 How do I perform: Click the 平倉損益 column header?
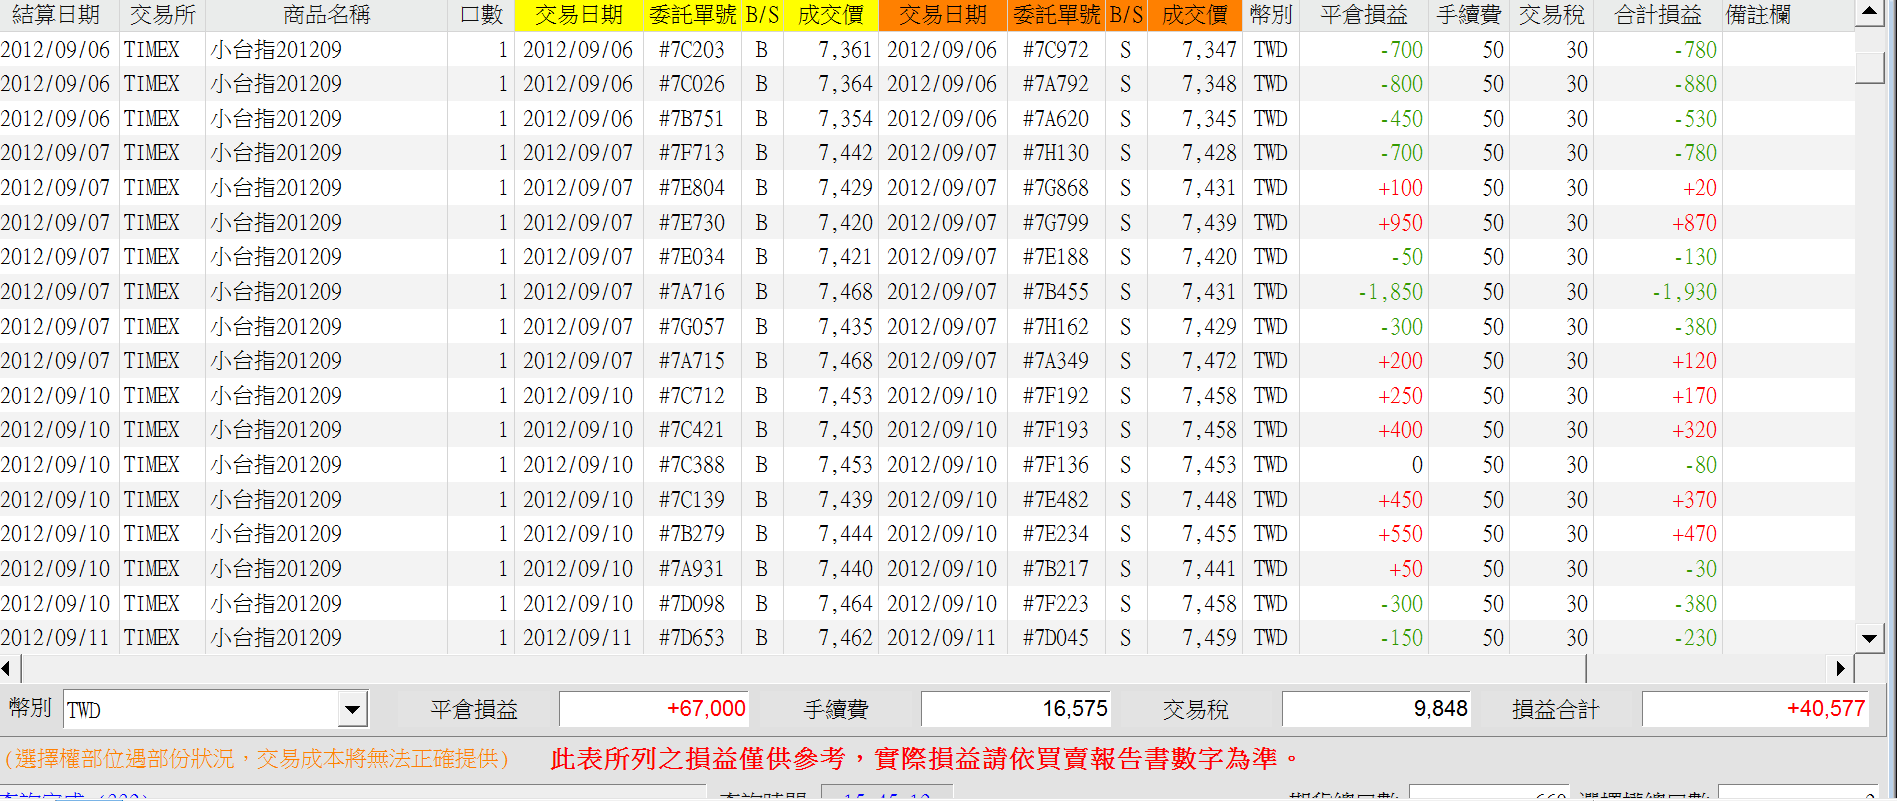pyautogui.click(x=1364, y=15)
